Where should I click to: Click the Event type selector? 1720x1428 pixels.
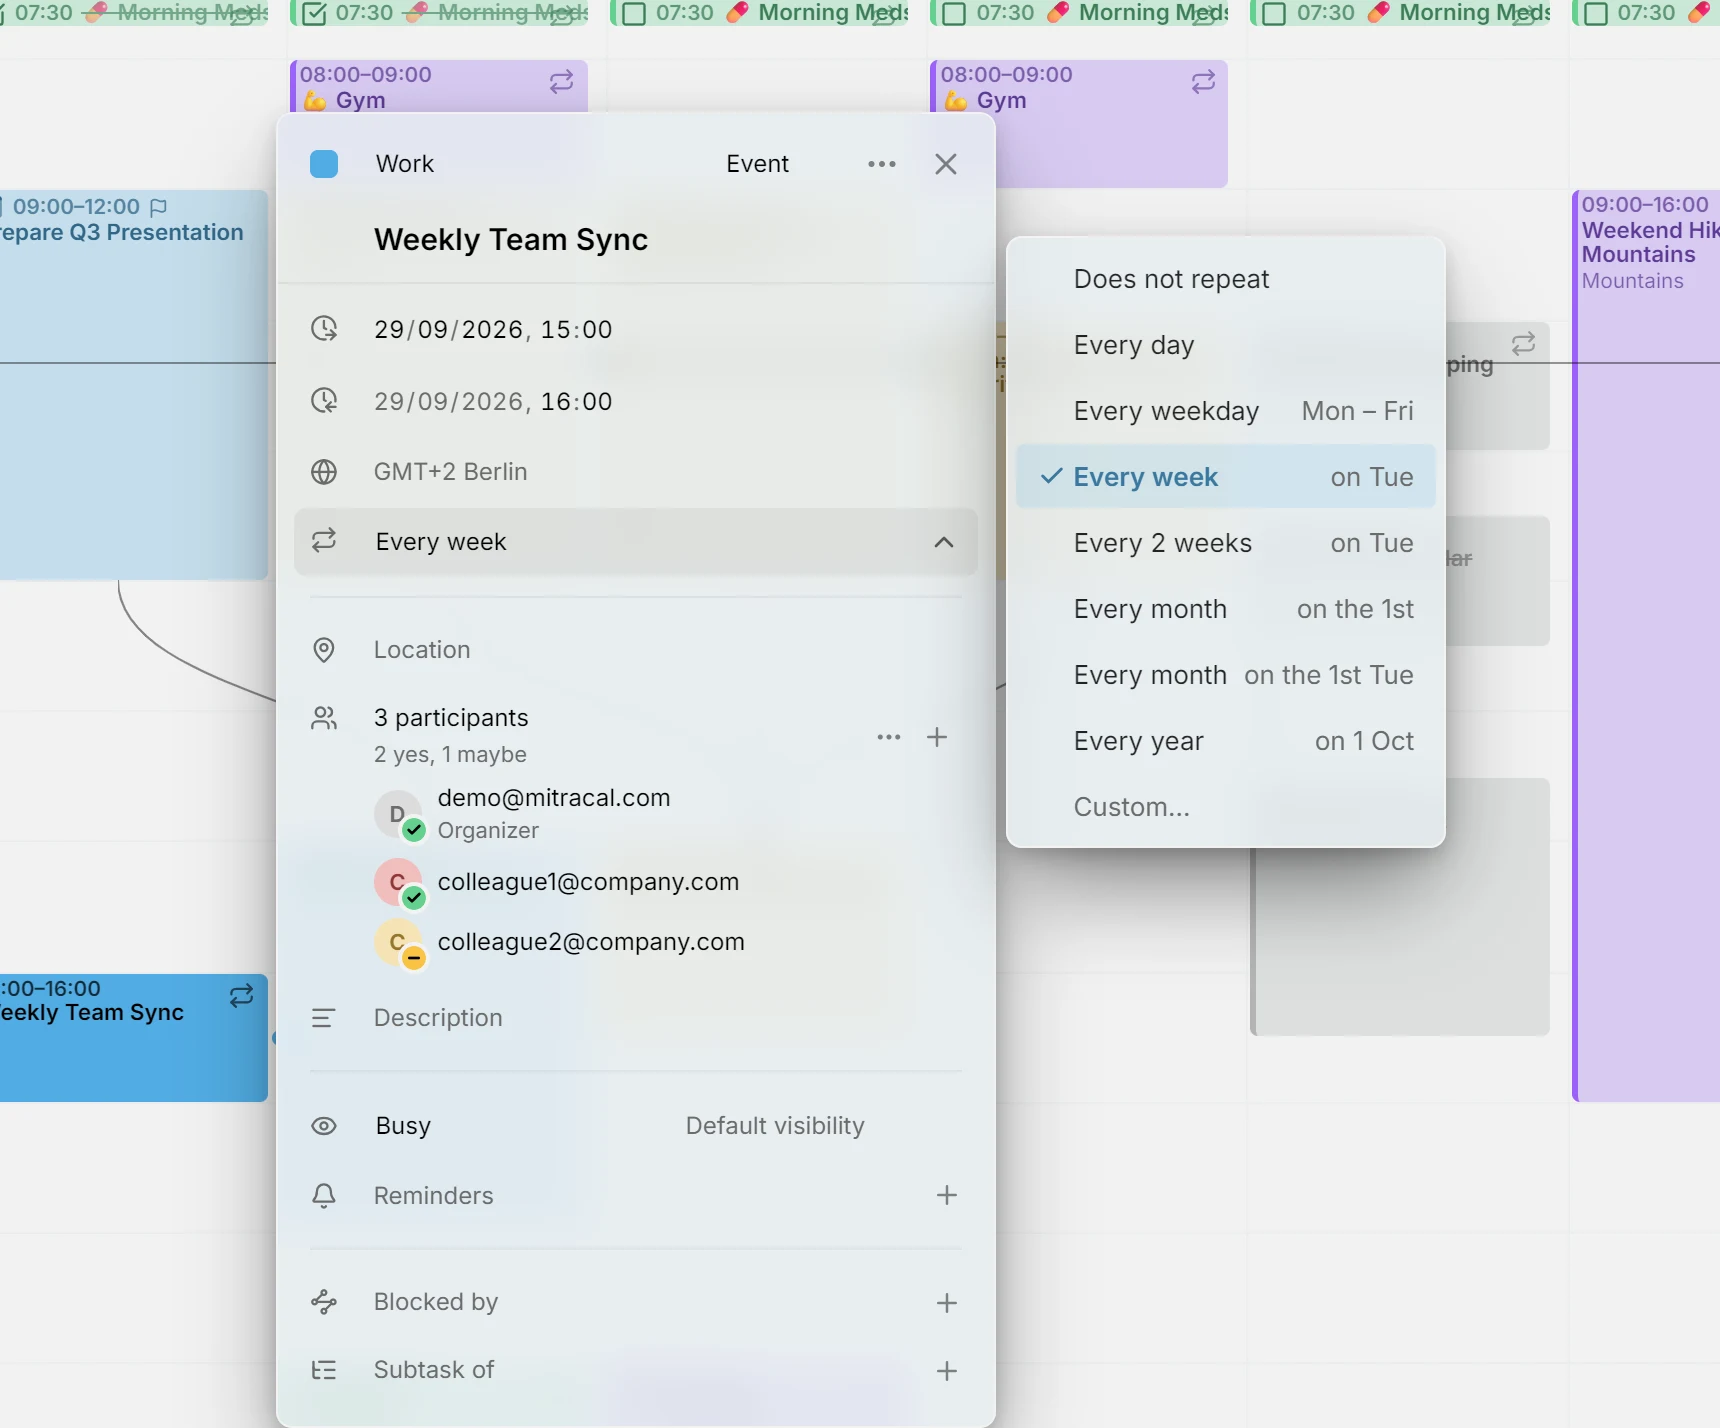pyautogui.click(x=757, y=164)
